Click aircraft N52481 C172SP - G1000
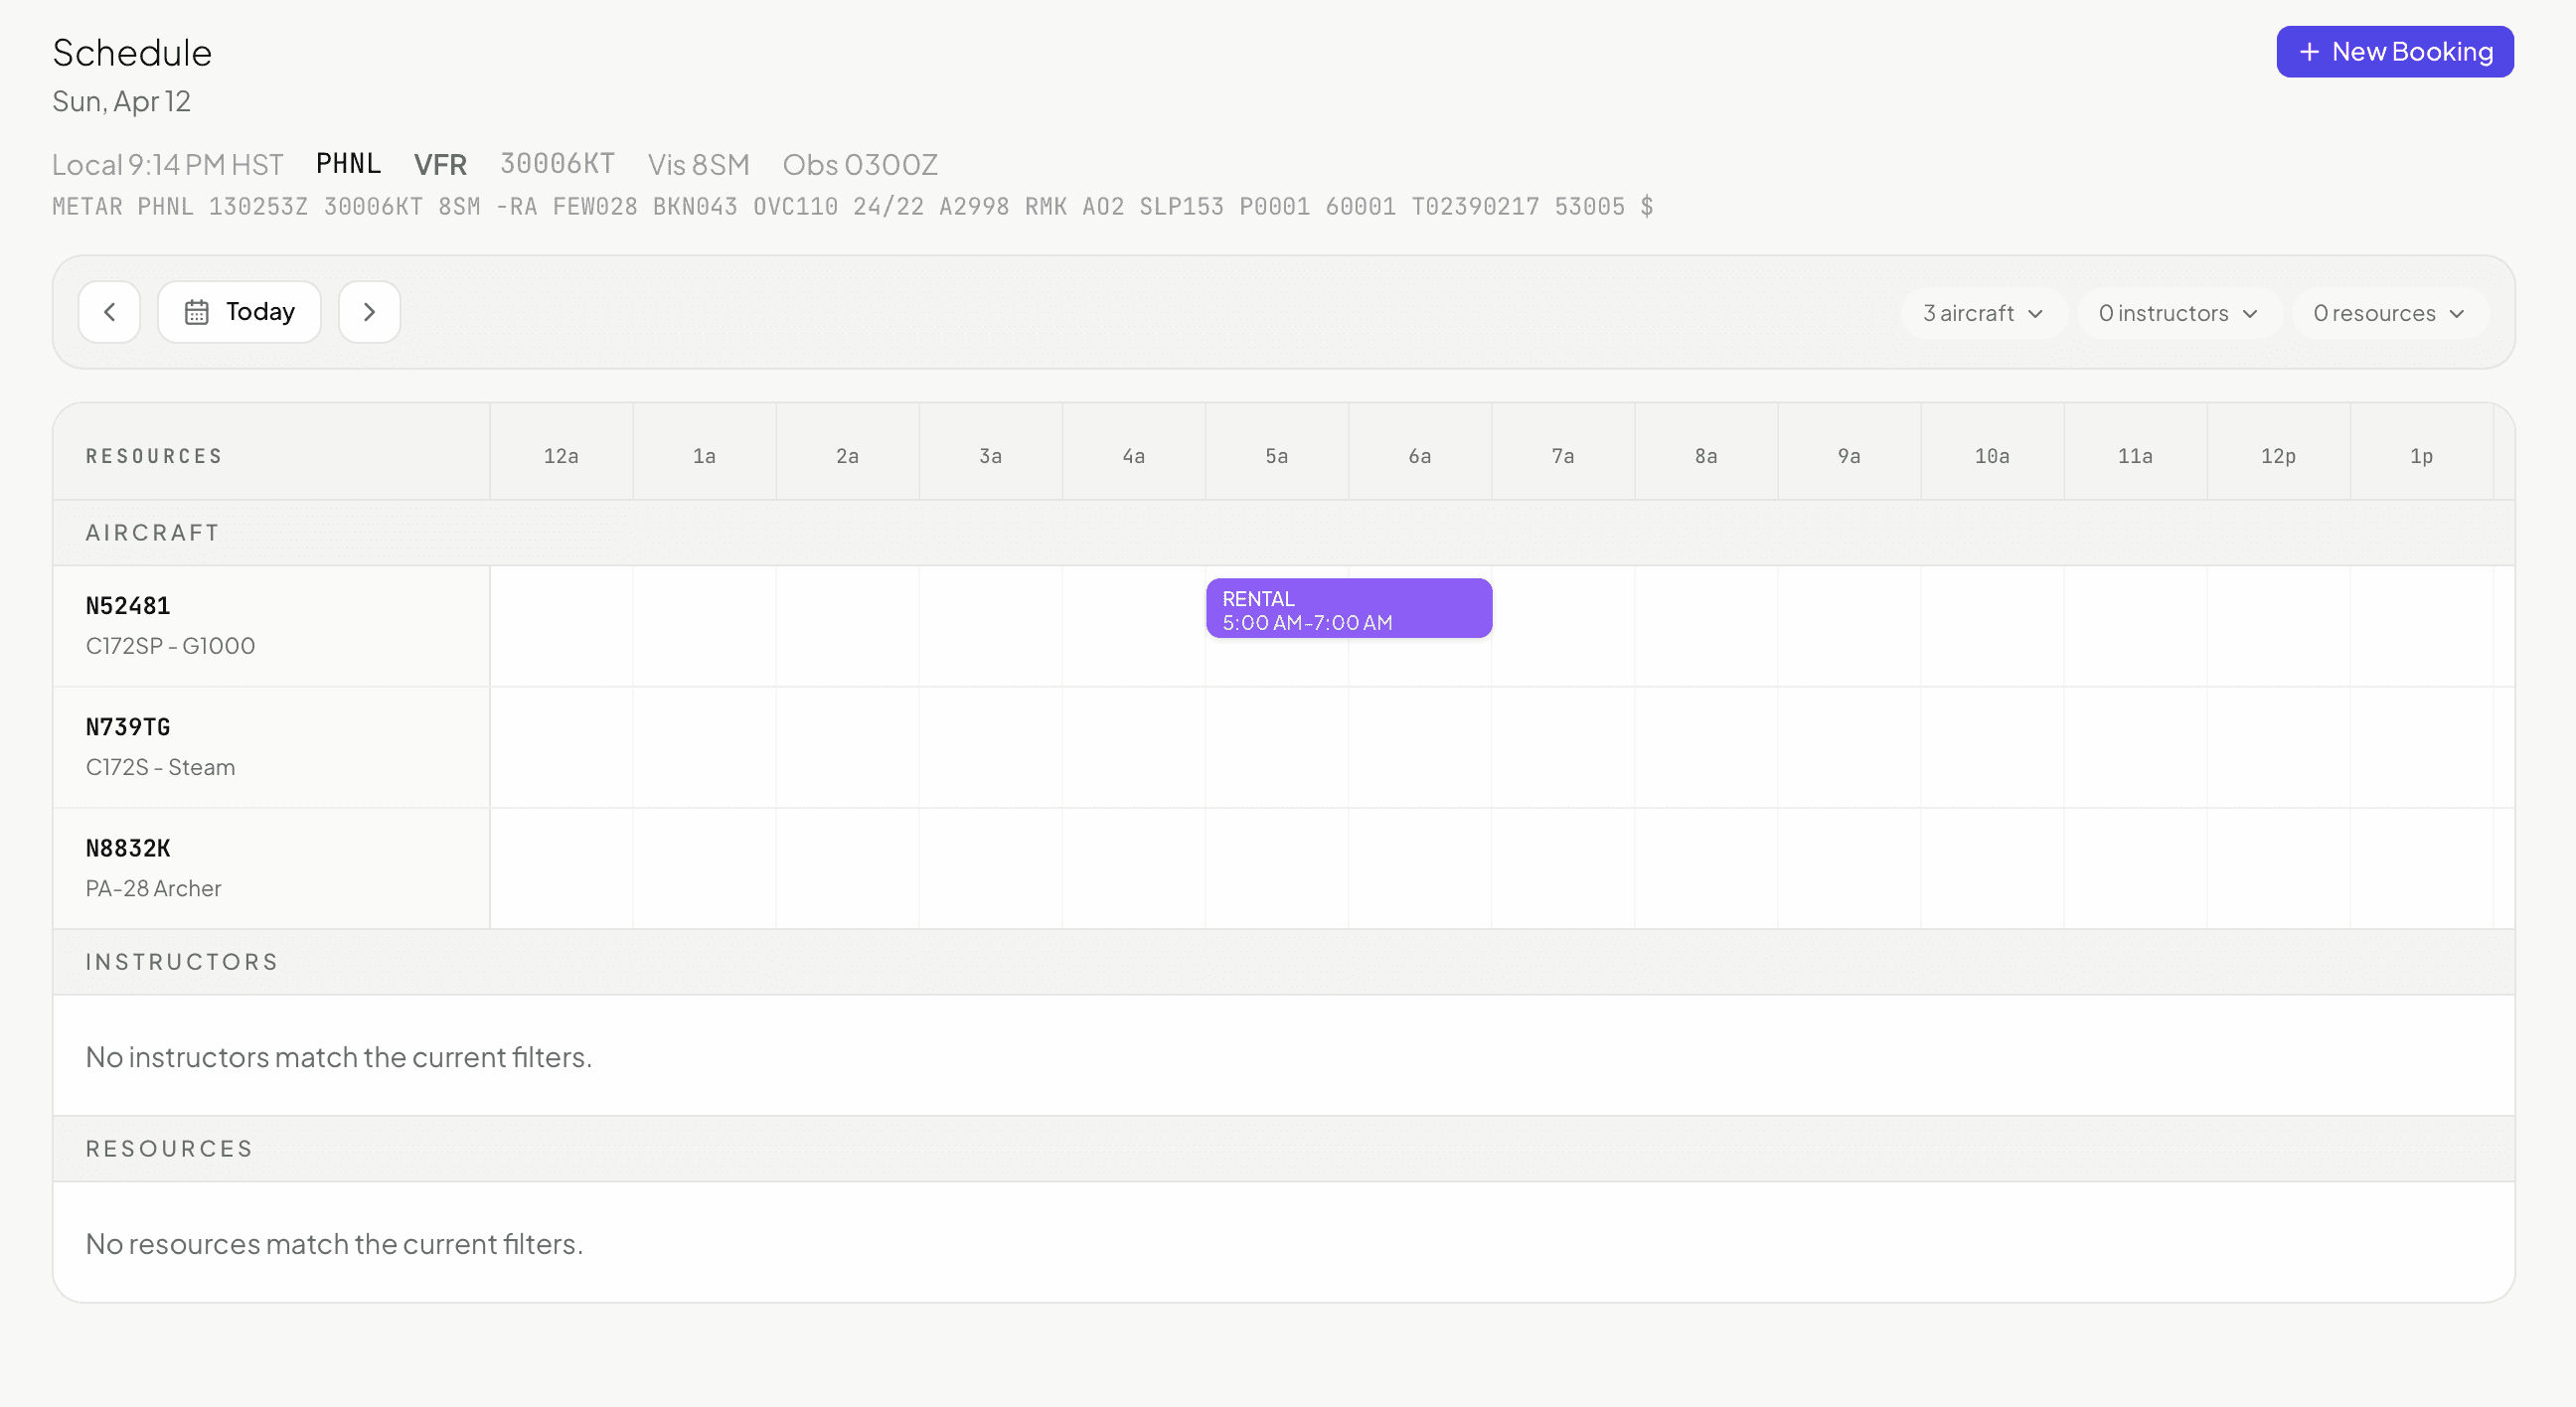 (170, 624)
